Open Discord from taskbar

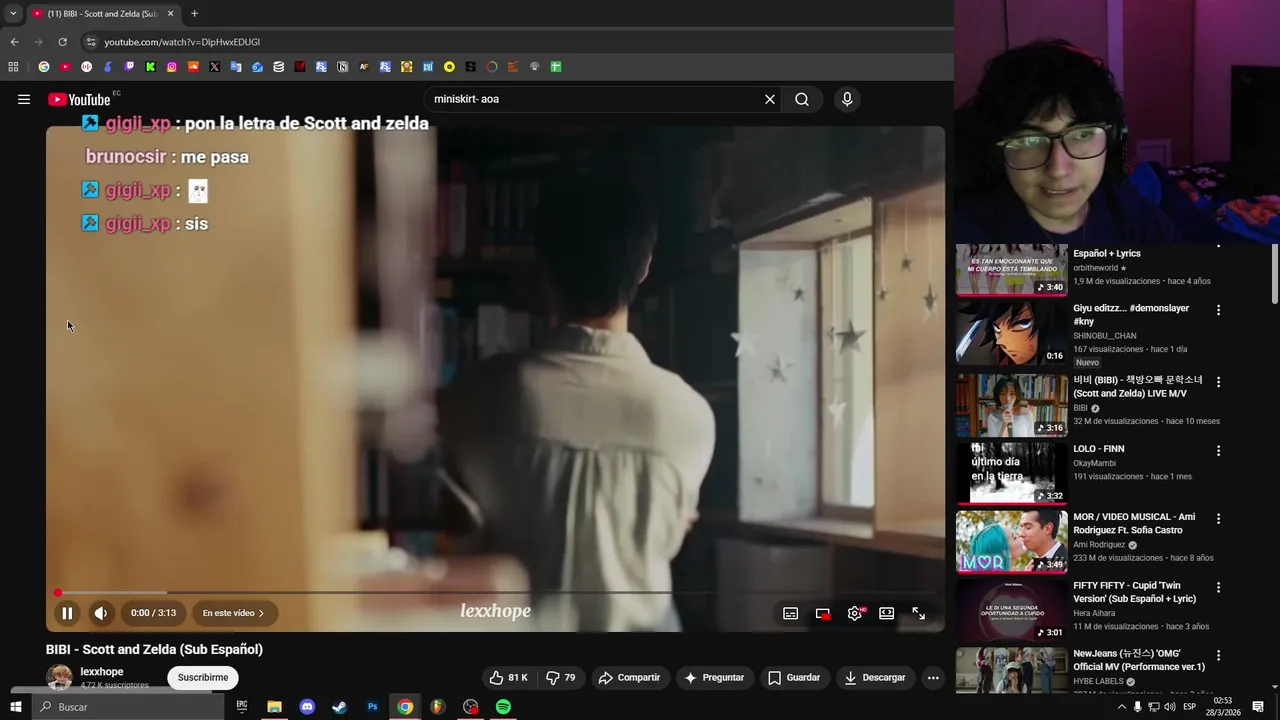[307, 707]
